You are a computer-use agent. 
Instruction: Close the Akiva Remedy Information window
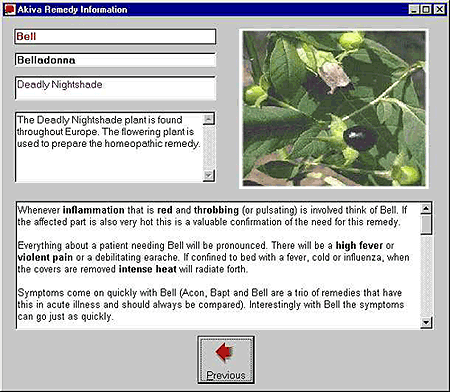[440, 9]
